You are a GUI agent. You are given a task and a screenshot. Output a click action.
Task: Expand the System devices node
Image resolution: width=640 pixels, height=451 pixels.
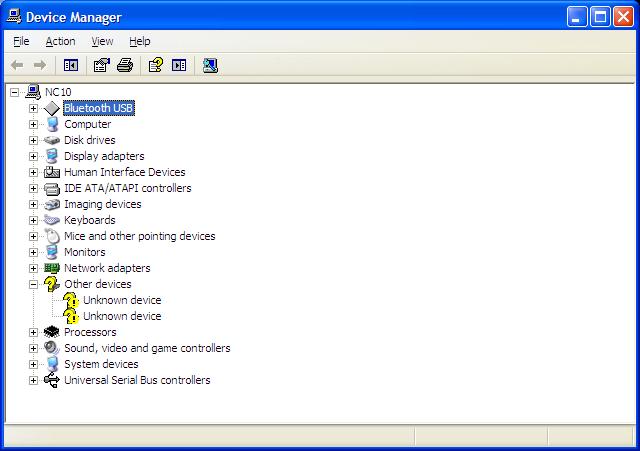click(x=33, y=364)
